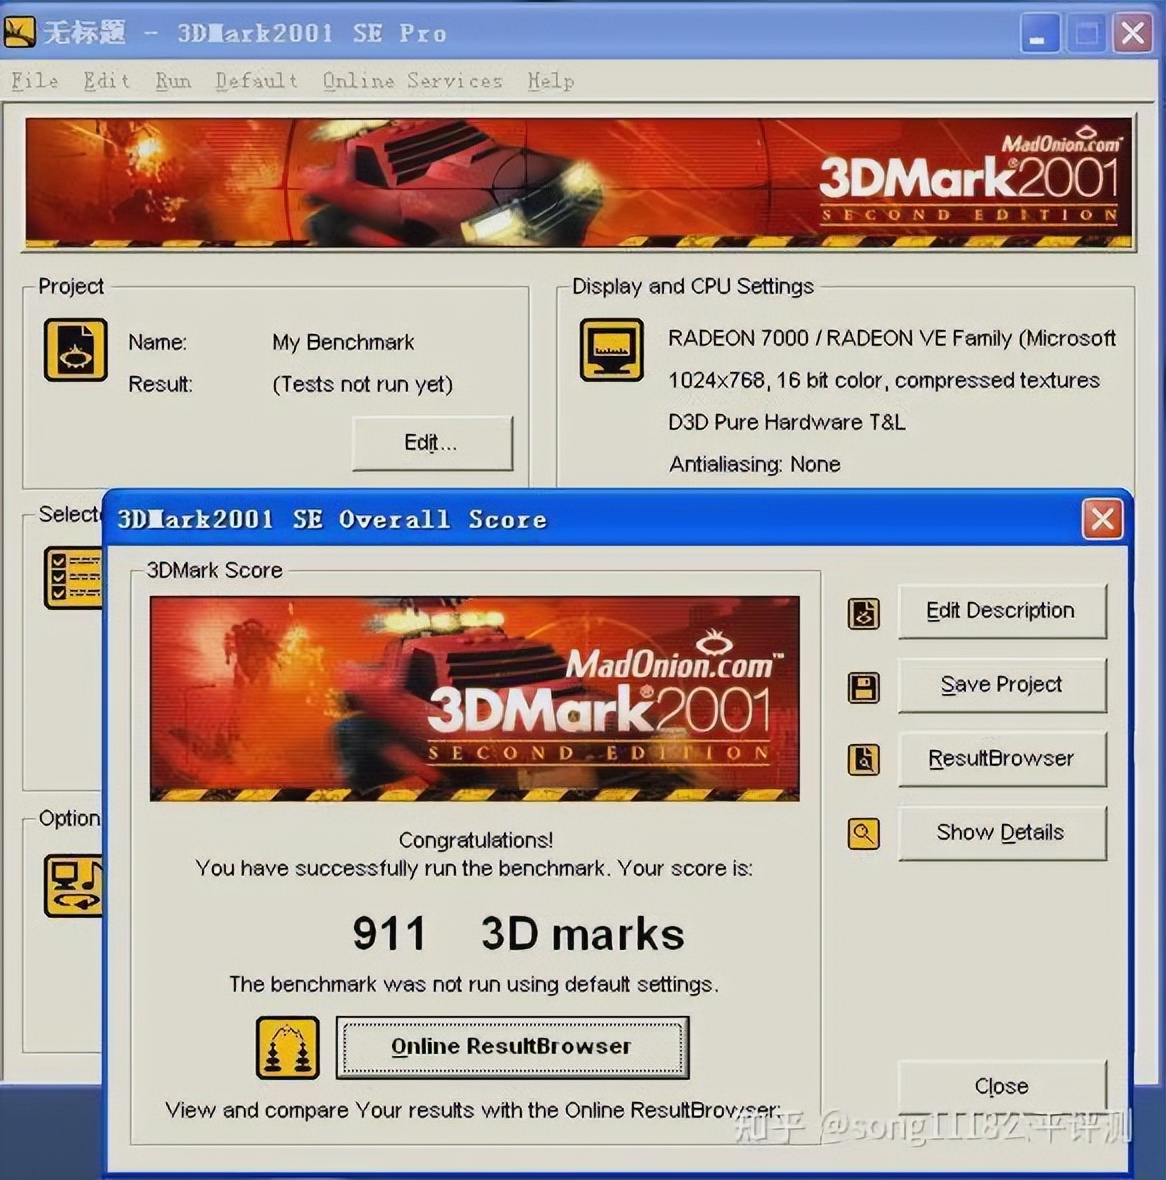The height and width of the screenshot is (1180, 1166).
Task: Select the Show Details magnifier icon
Action: [x=862, y=834]
